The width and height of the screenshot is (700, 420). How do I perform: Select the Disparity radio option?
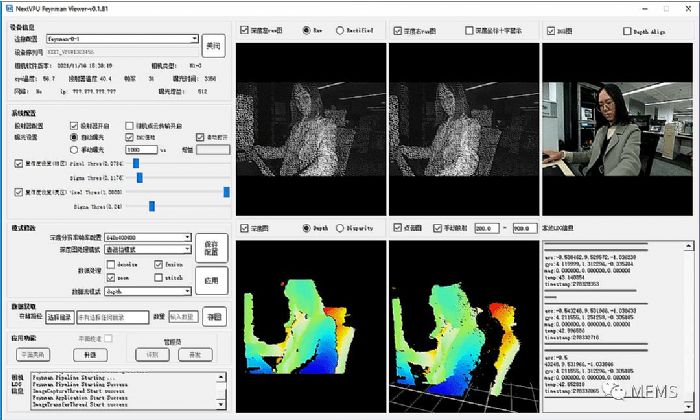coord(341,227)
